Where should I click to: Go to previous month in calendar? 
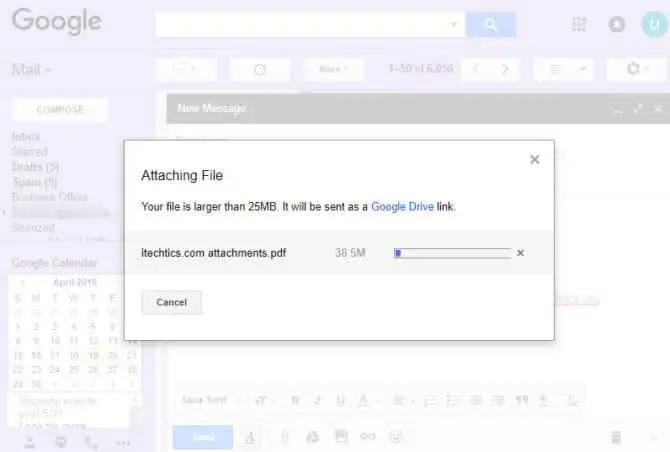point(22,282)
